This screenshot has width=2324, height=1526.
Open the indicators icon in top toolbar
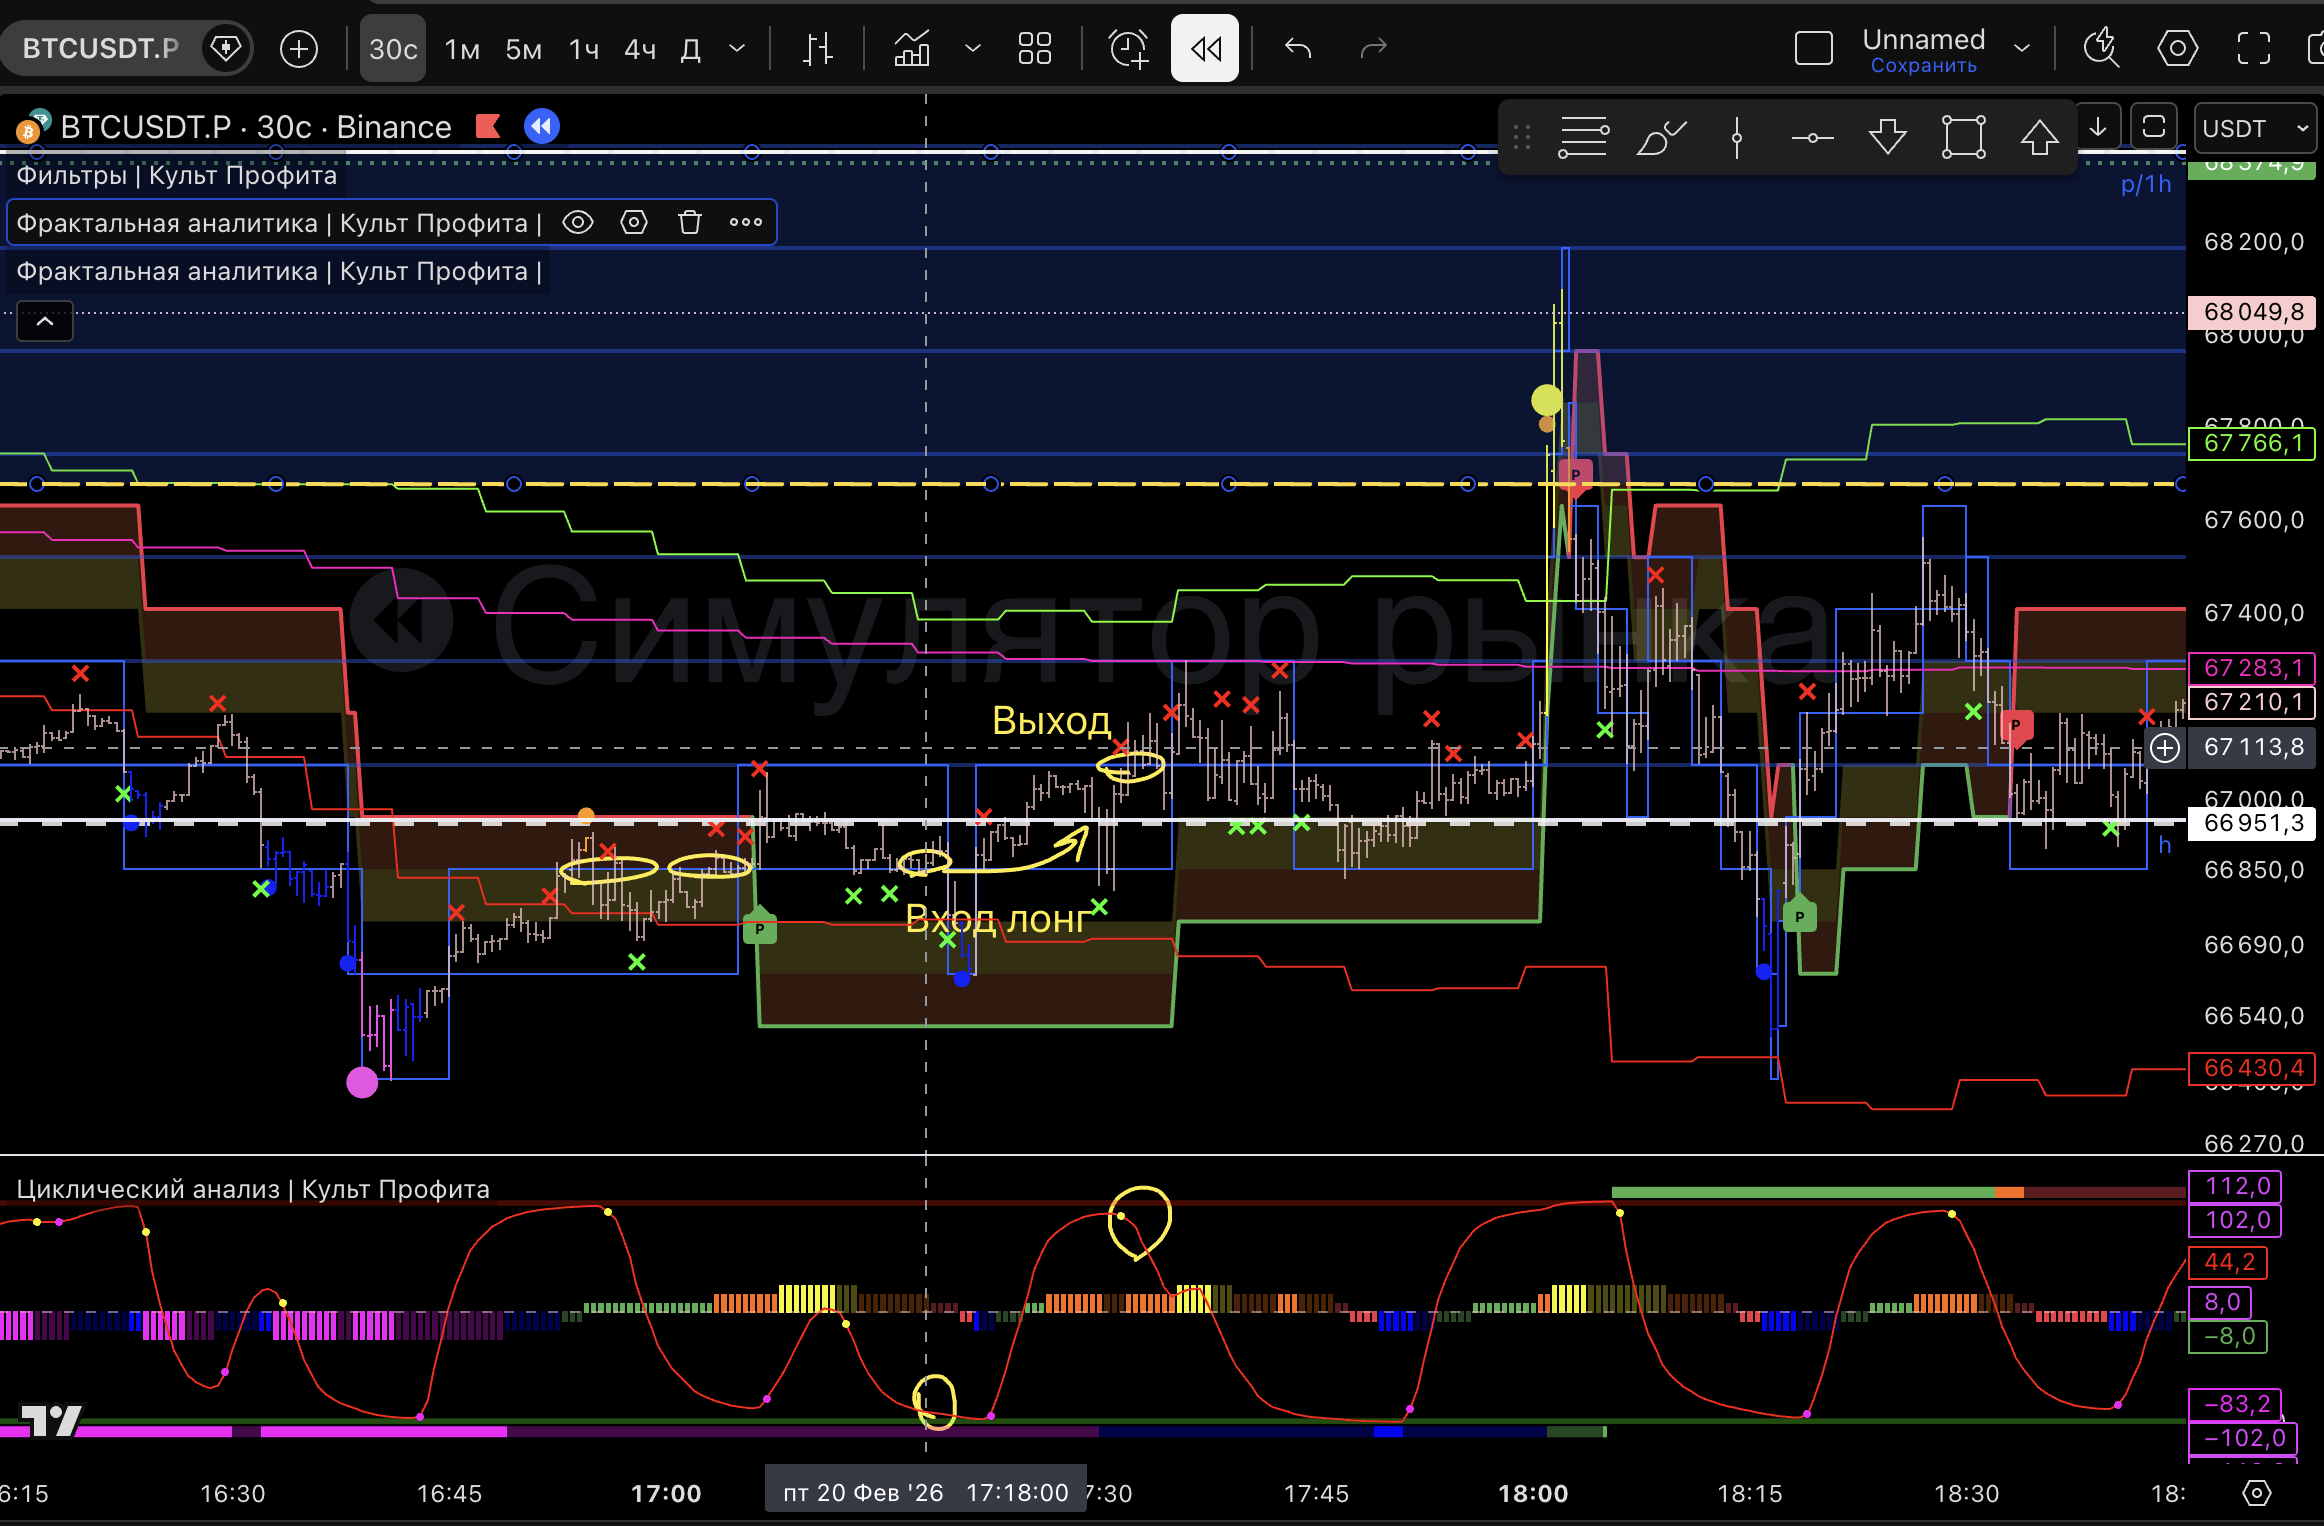912,48
